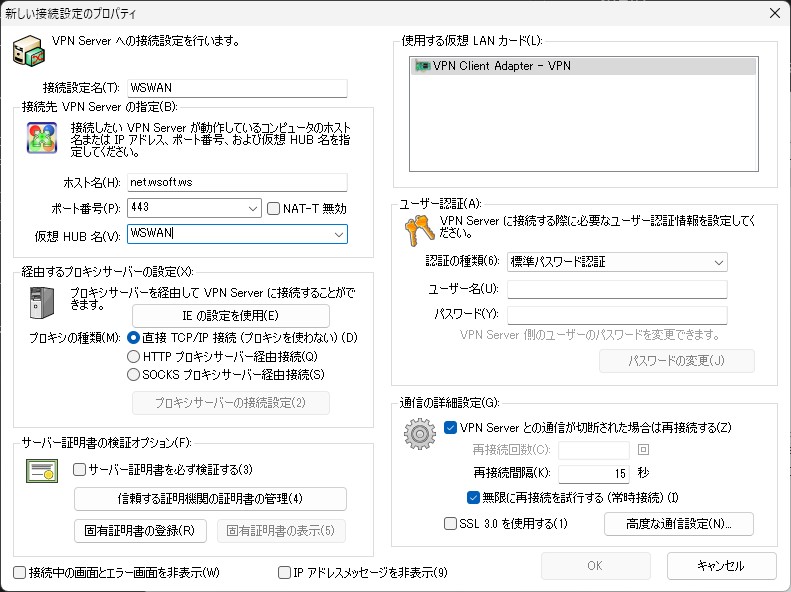
Task: Uncheck VPN Server 再接続する checkbox
Action: [x=450, y=428]
